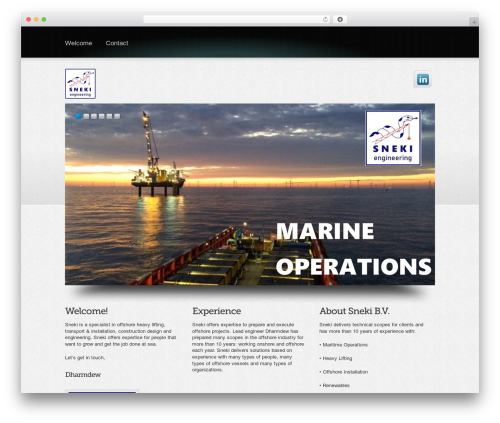The width and height of the screenshot is (500, 423).
Task: Click the Maritime Operations bullet
Action: (344, 345)
